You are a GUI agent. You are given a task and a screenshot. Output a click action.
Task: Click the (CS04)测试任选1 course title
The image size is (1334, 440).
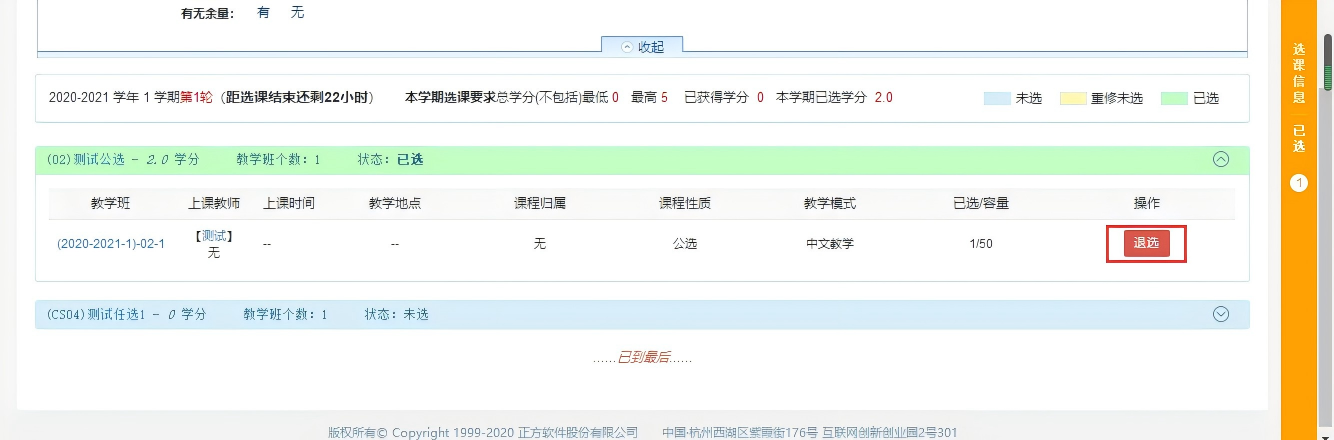[126, 314]
